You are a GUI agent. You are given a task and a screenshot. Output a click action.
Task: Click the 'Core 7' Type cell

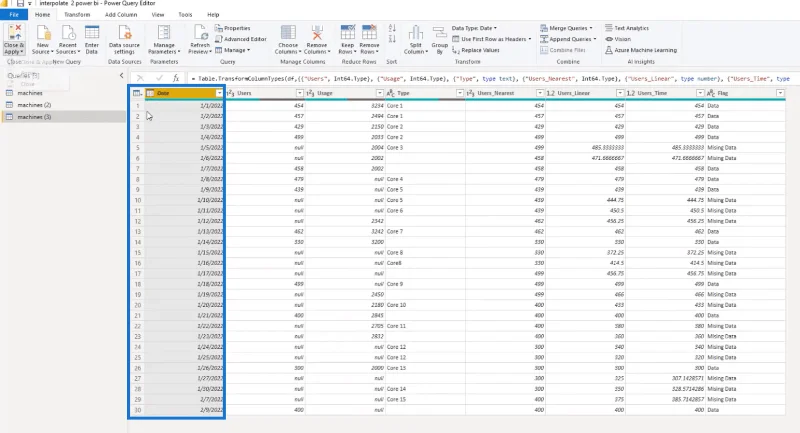click(425, 232)
